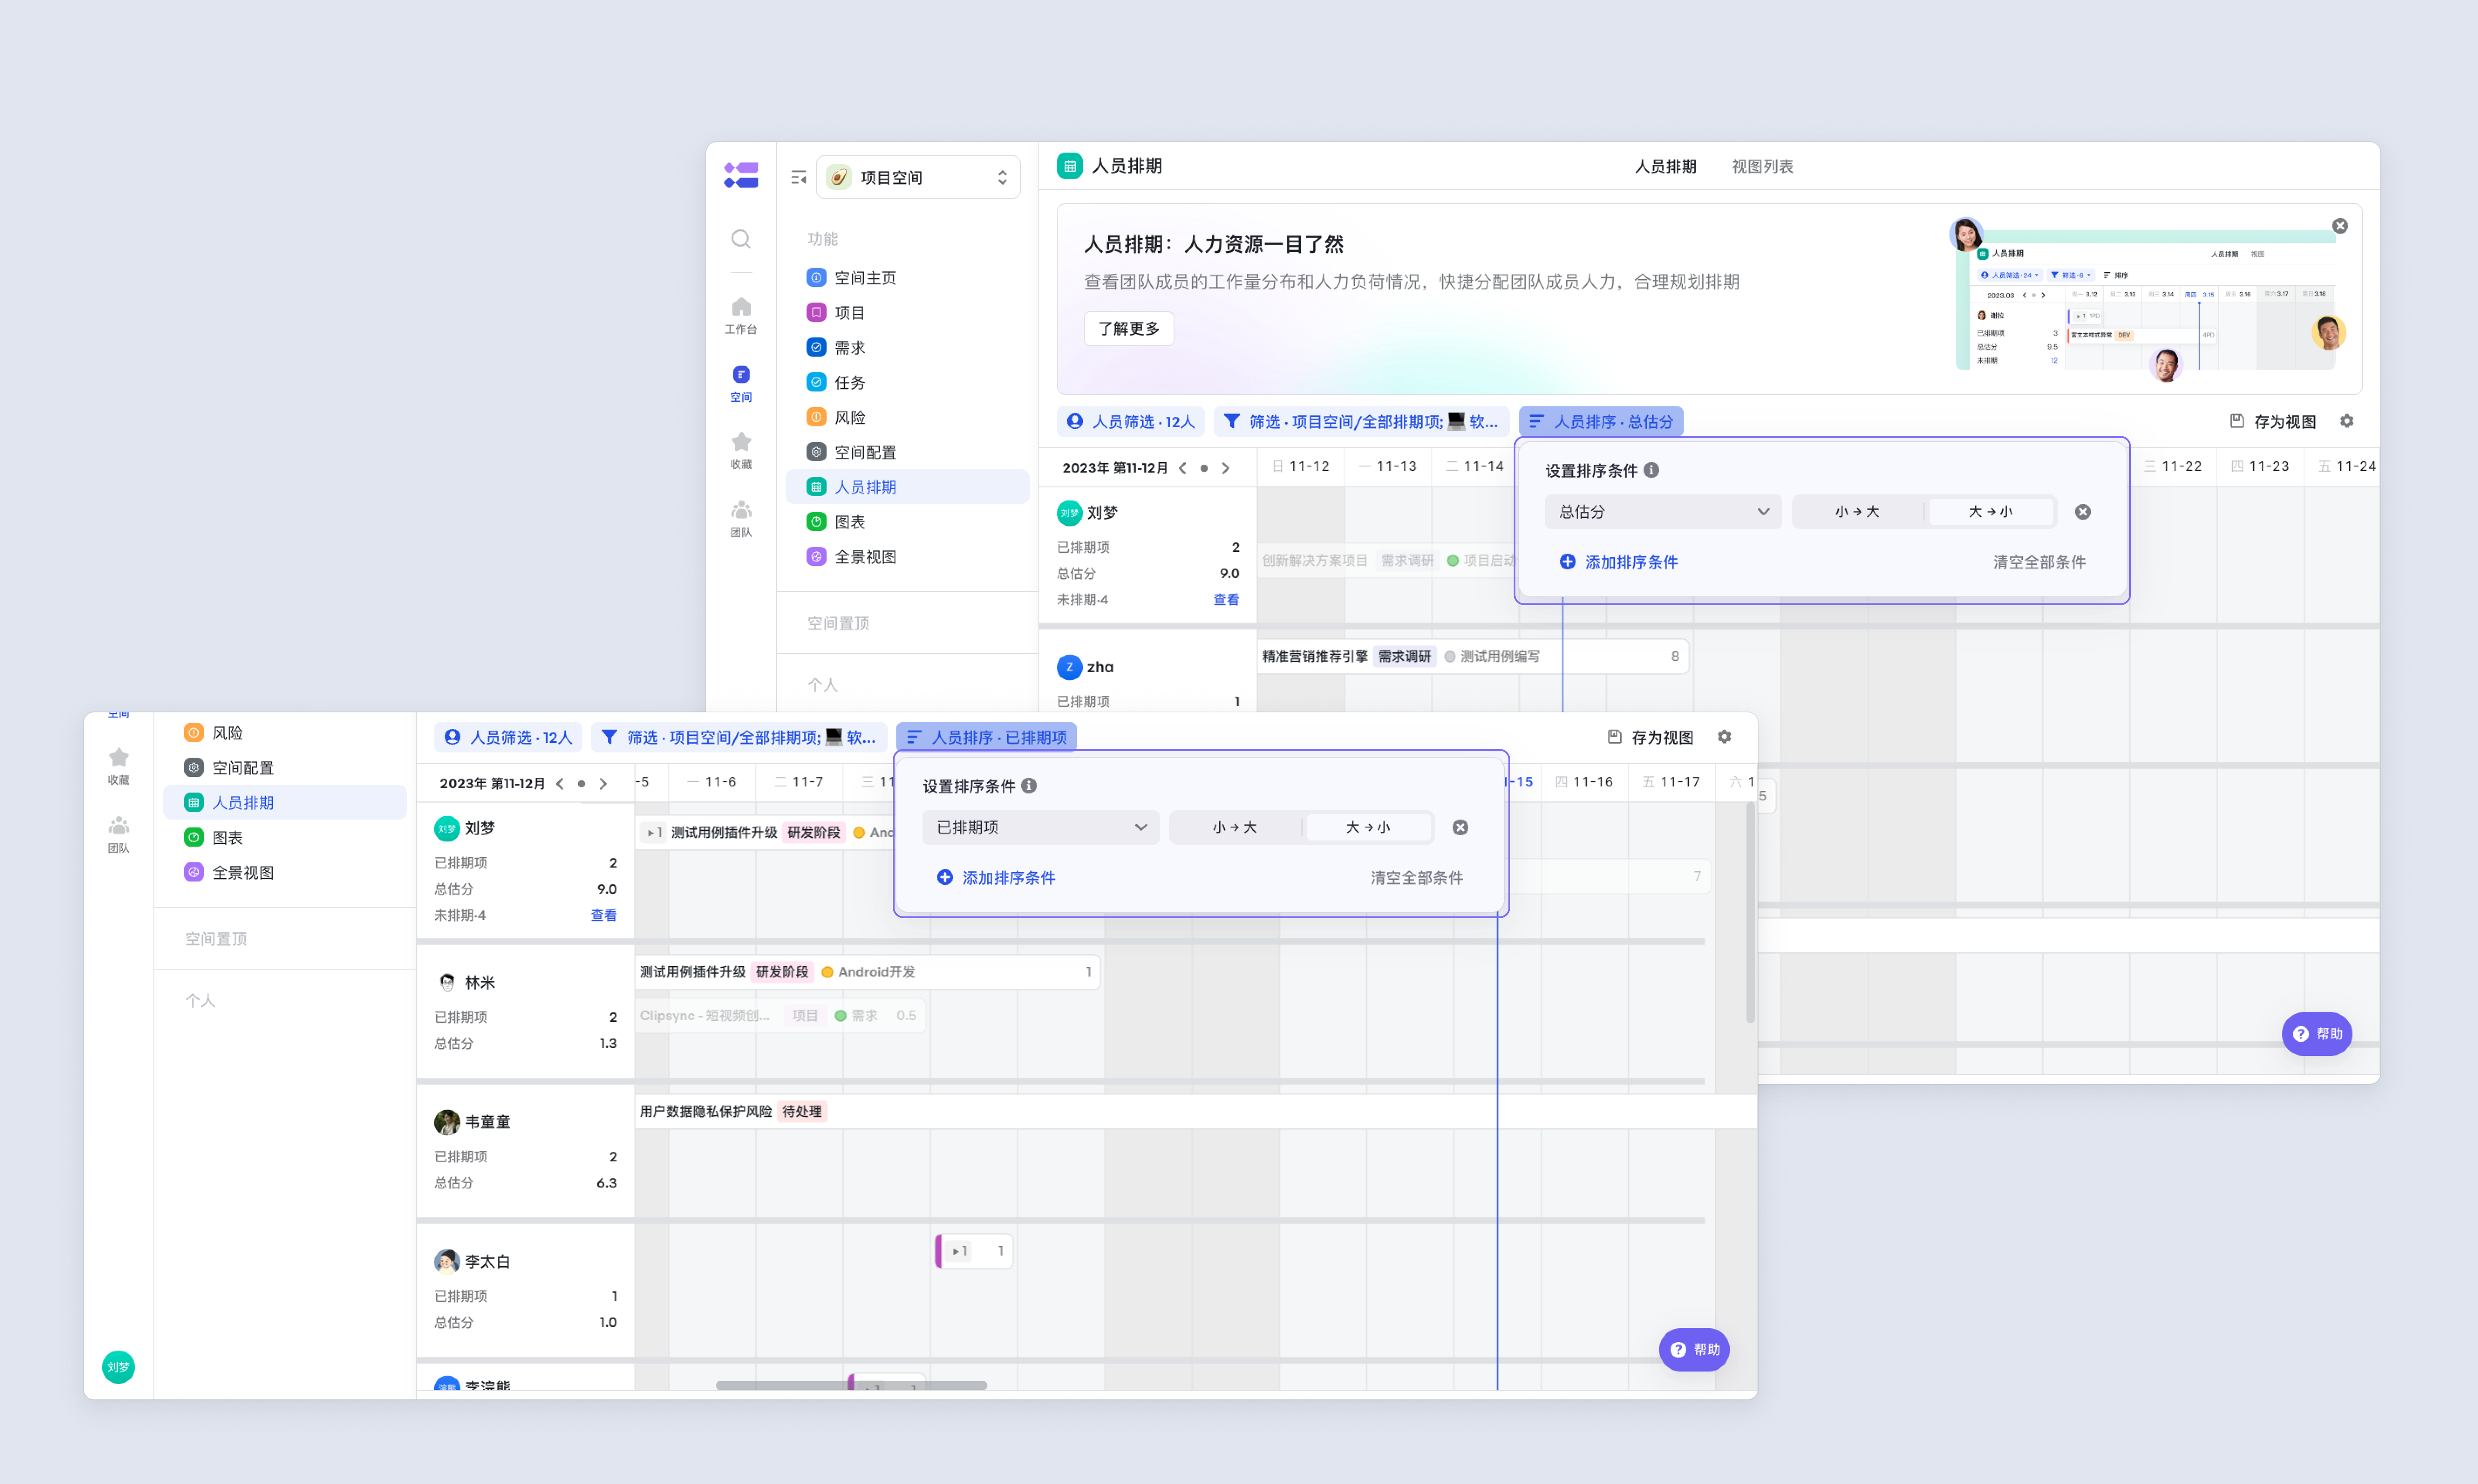This screenshot has height=1484, width=2478.
Task: Open the 项目空间 space switcher
Action: [x=919, y=177]
